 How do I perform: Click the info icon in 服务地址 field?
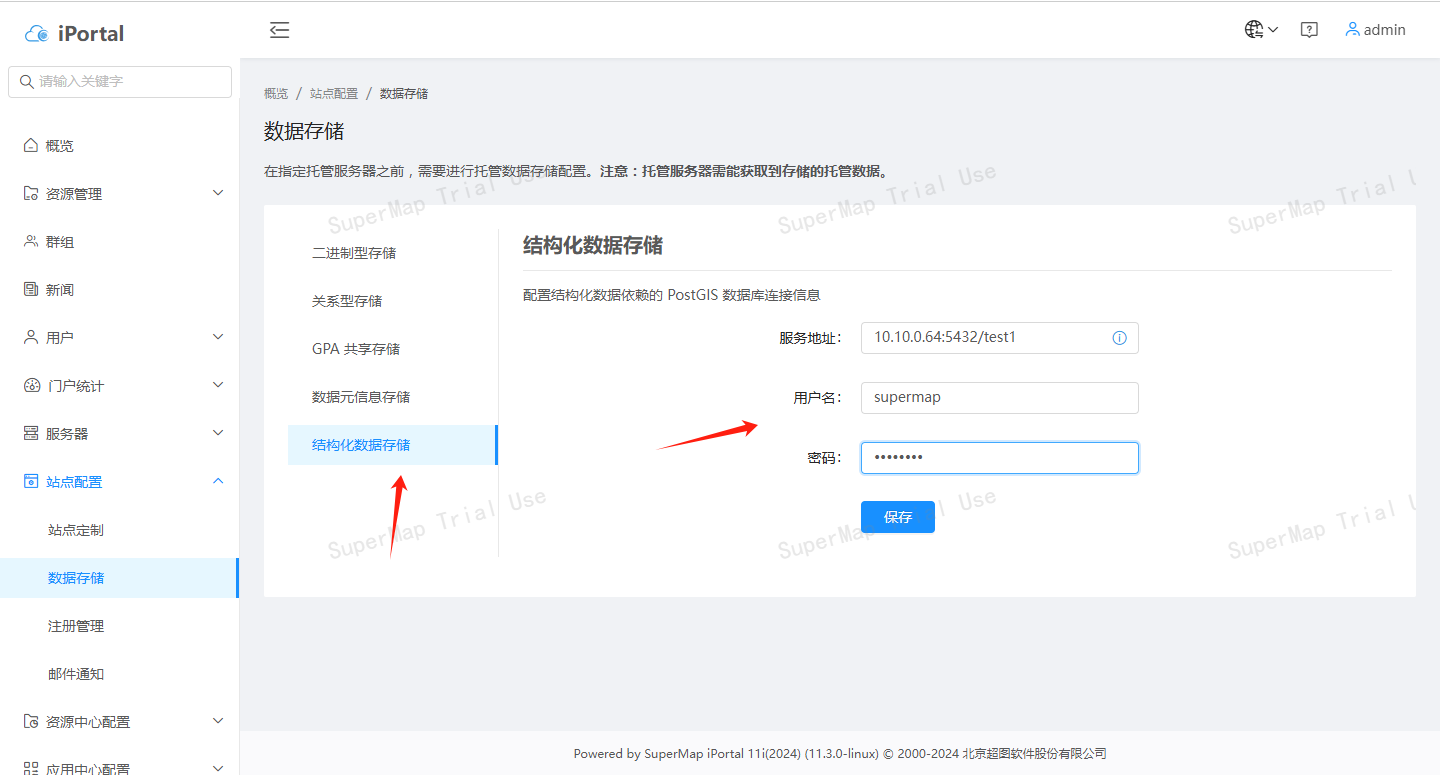(1119, 338)
